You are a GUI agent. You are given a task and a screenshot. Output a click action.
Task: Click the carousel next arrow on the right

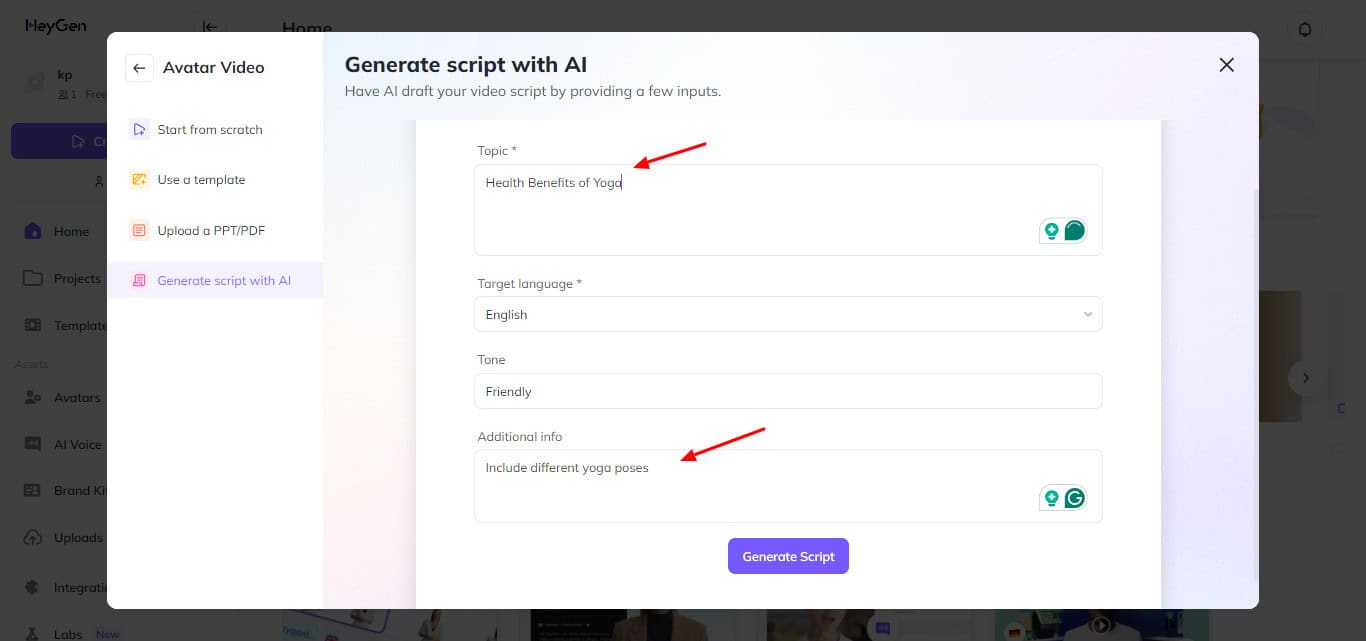tap(1304, 378)
